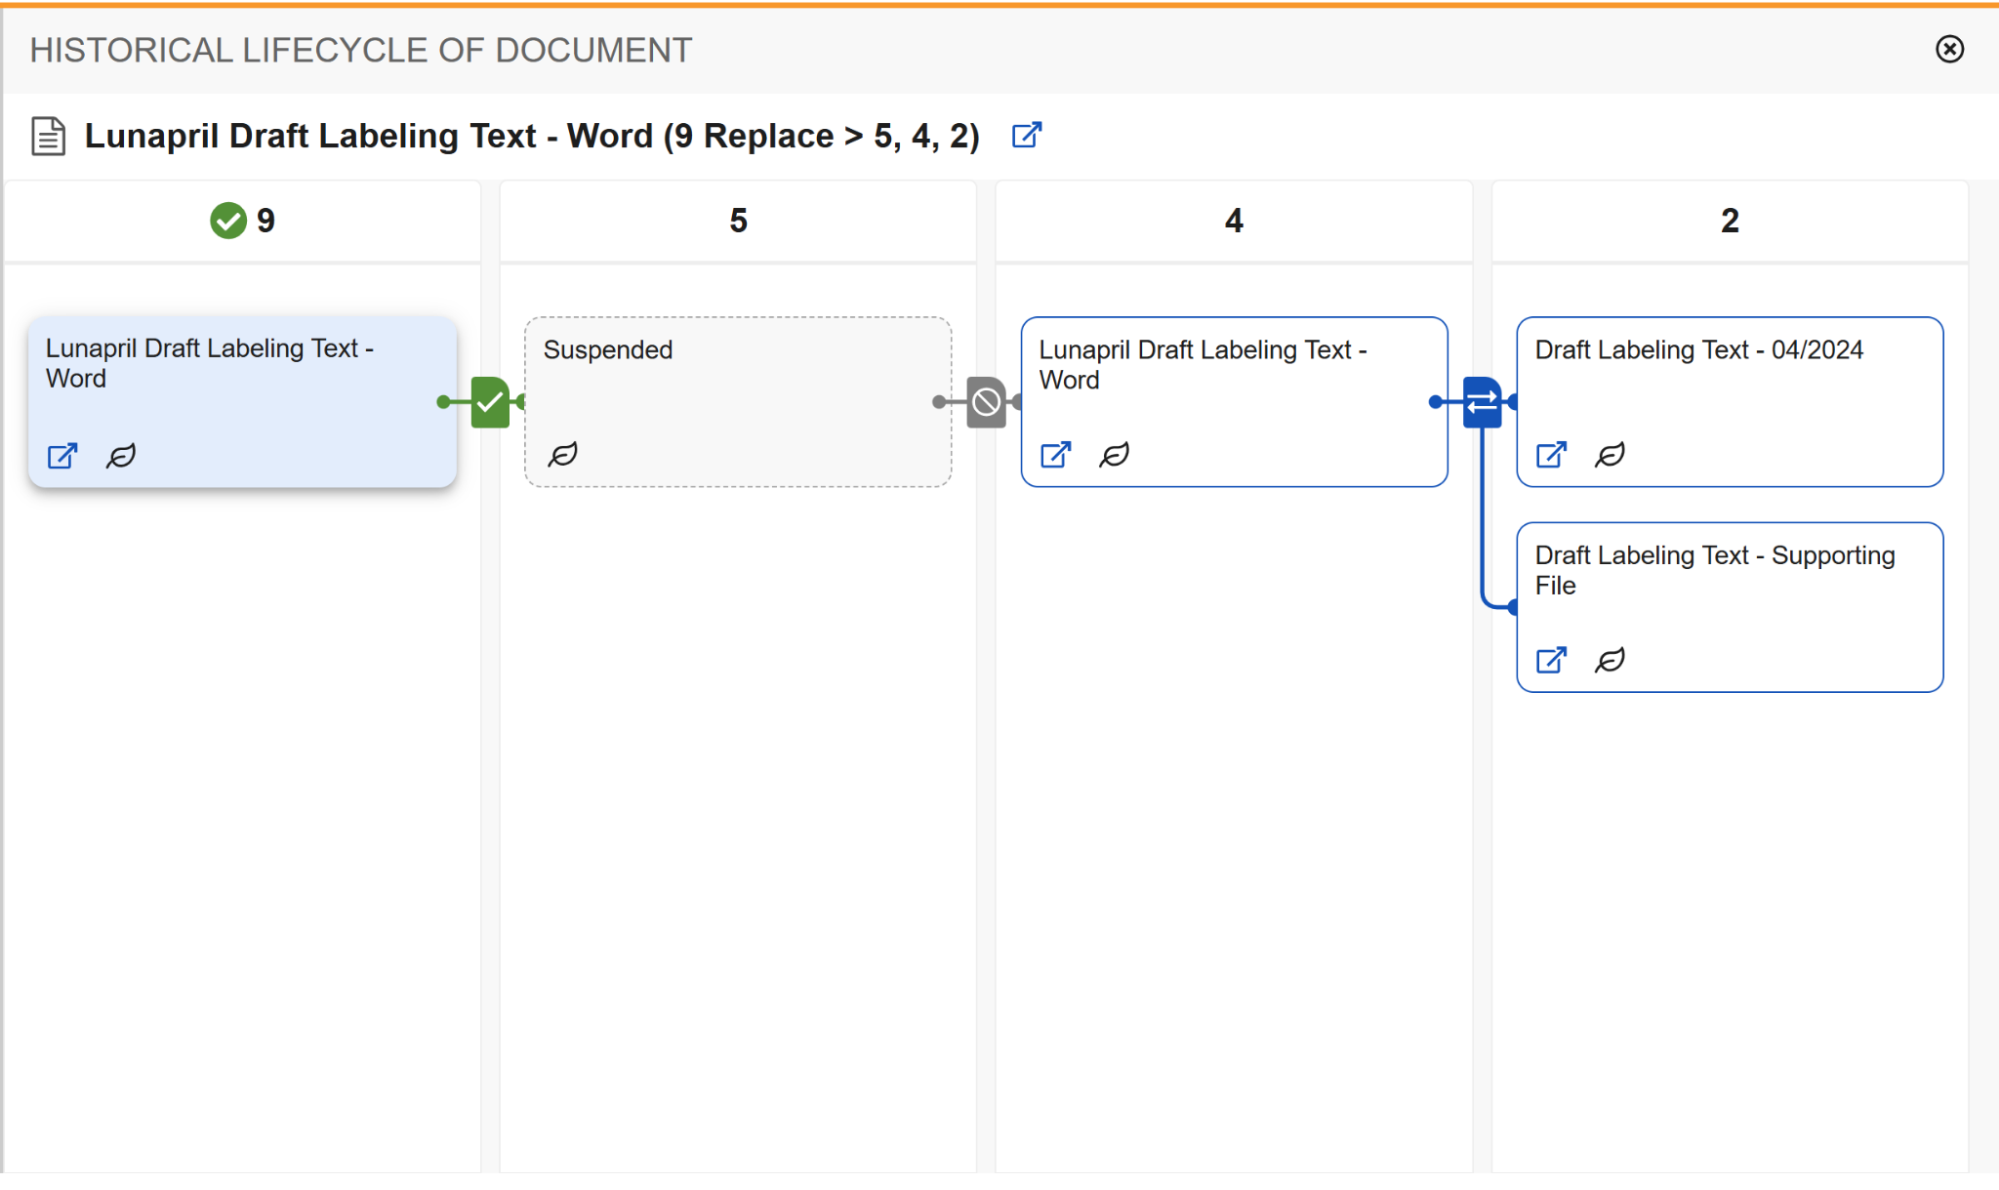This screenshot has width=1999, height=1190.
Task: Select Draft Labeling Text - Supporting File card
Action: [x=1730, y=607]
